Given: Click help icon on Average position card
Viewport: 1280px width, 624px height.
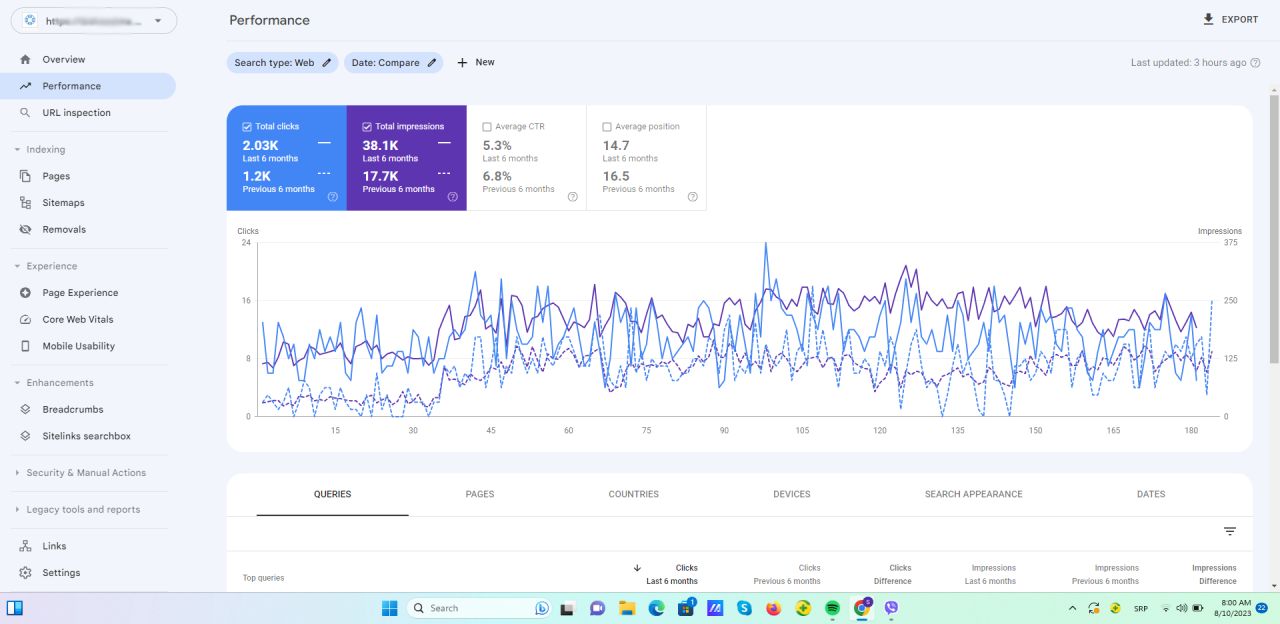Looking at the screenshot, I should (692, 197).
